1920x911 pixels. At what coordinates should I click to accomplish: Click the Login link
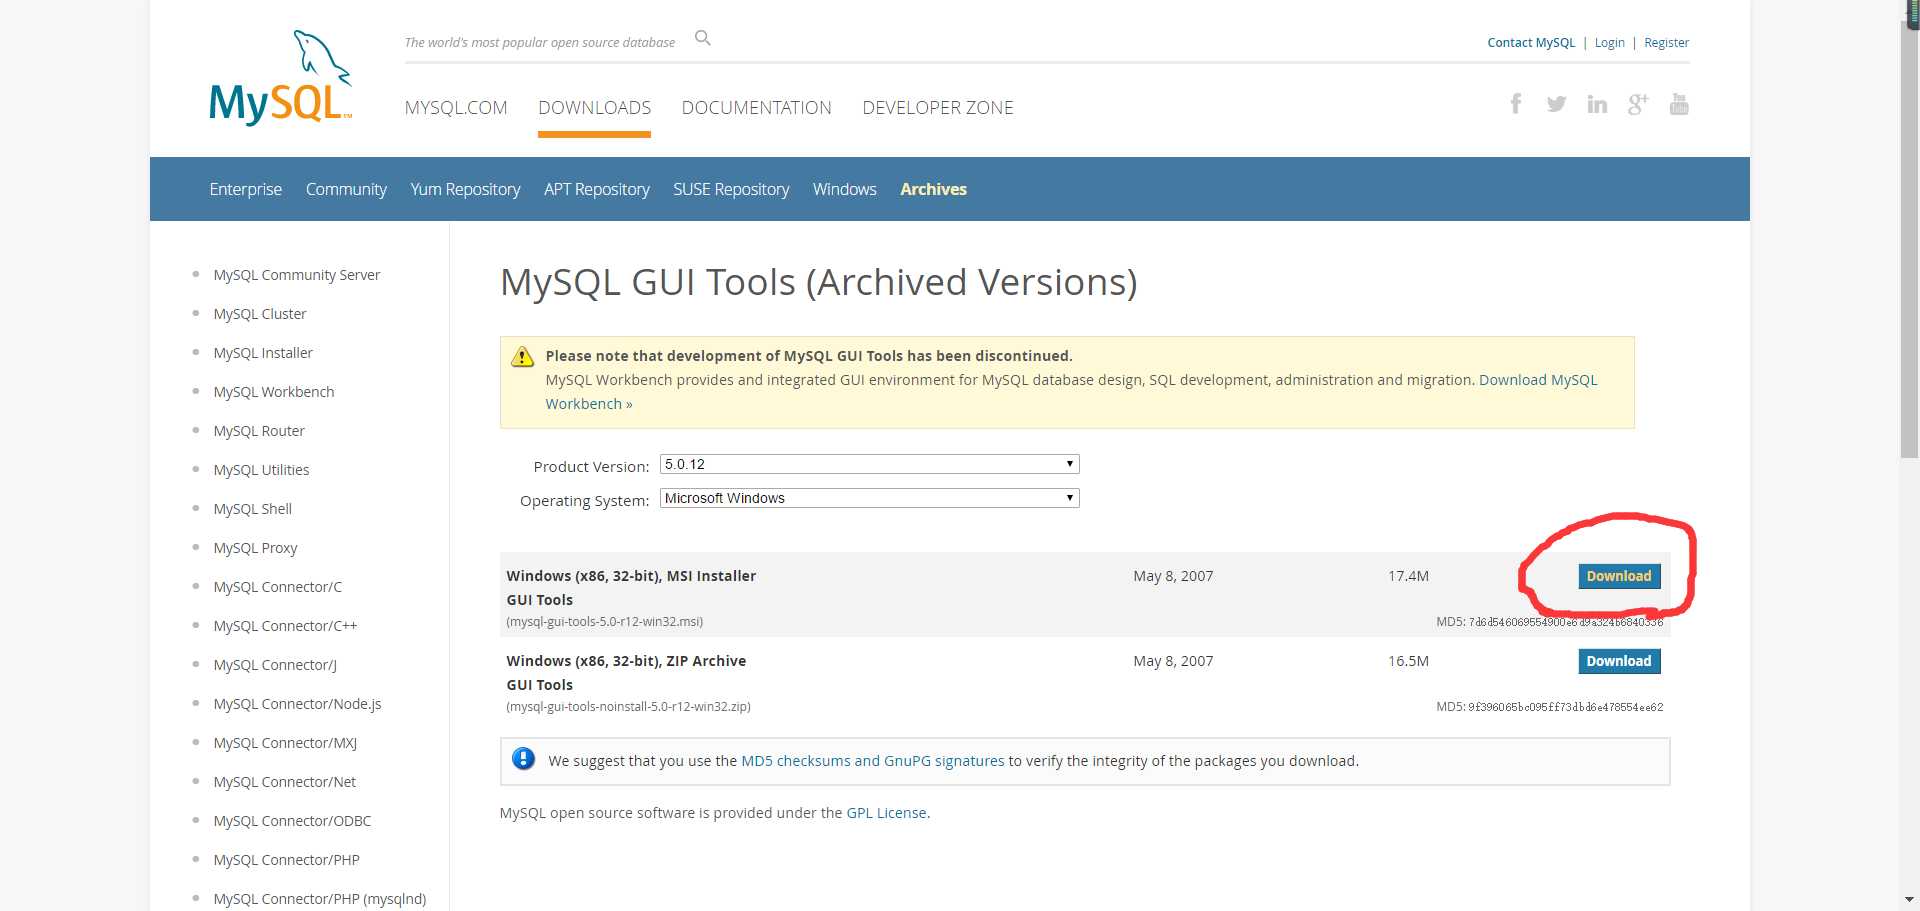coord(1609,43)
